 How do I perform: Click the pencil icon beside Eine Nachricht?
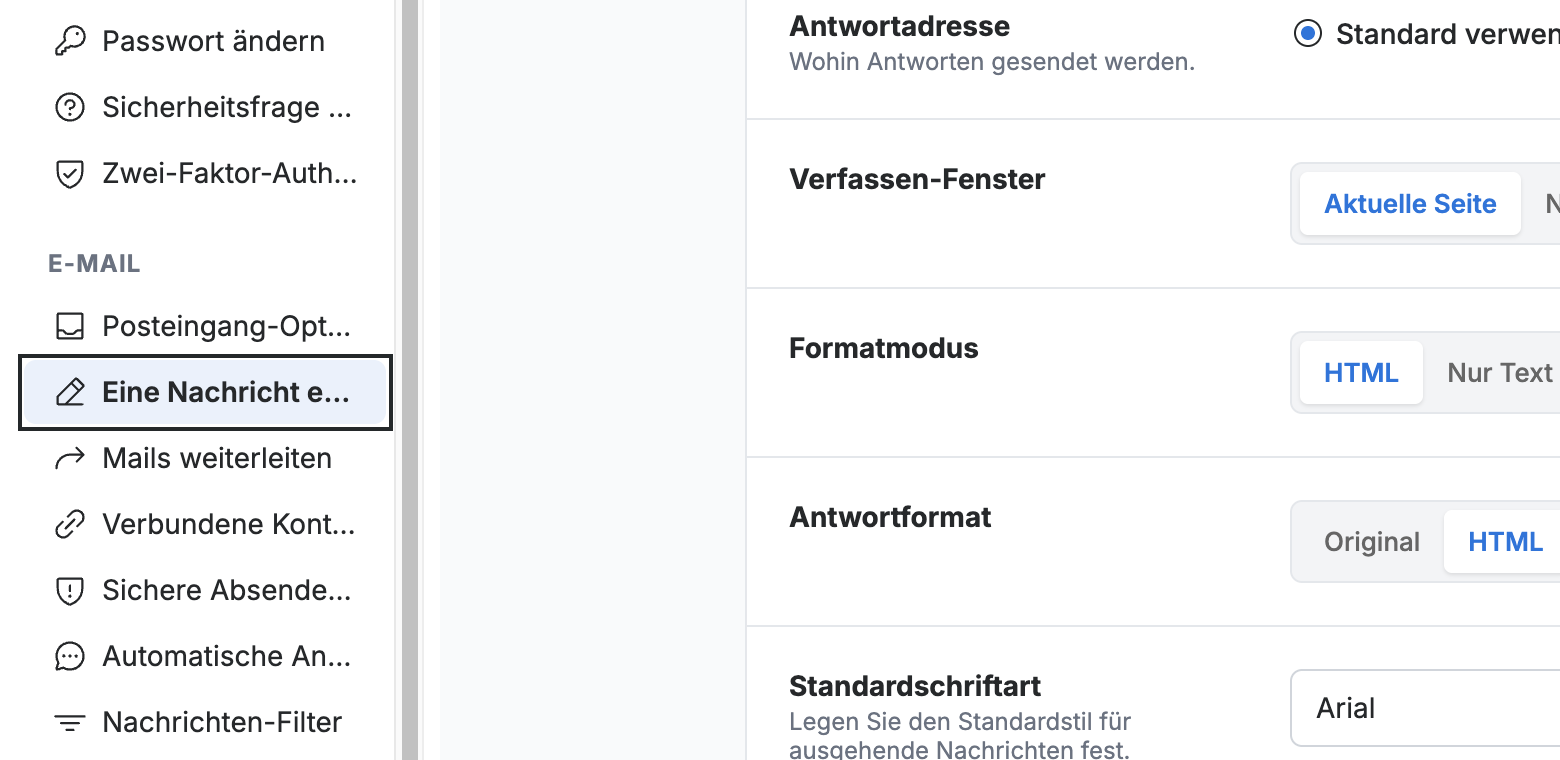tap(69, 392)
